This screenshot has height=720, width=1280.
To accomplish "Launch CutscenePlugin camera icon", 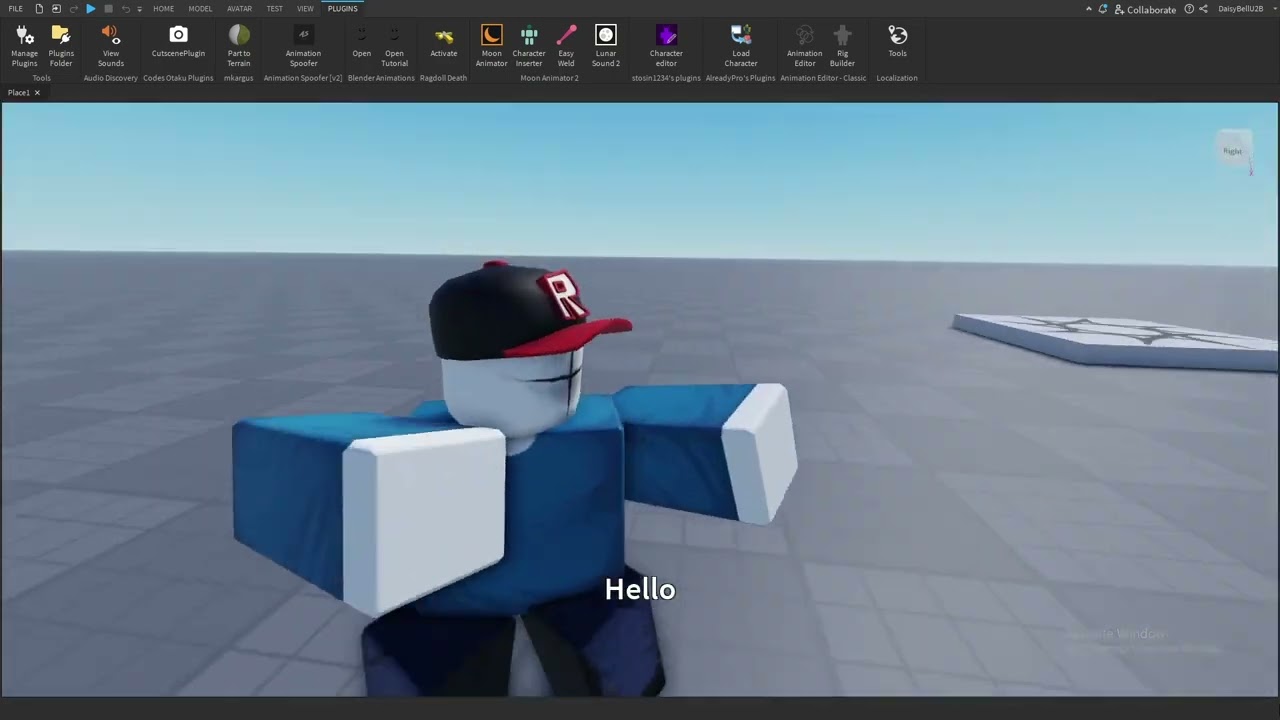I will [x=178, y=42].
